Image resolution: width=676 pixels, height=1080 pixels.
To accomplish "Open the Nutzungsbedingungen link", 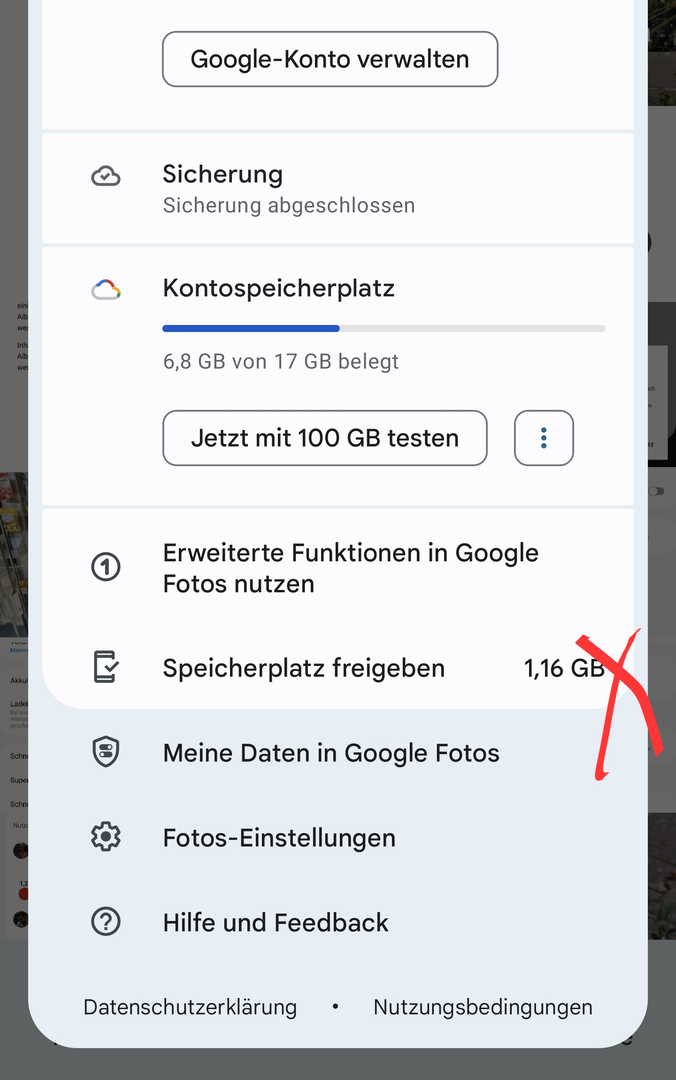I will point(483,1007).
